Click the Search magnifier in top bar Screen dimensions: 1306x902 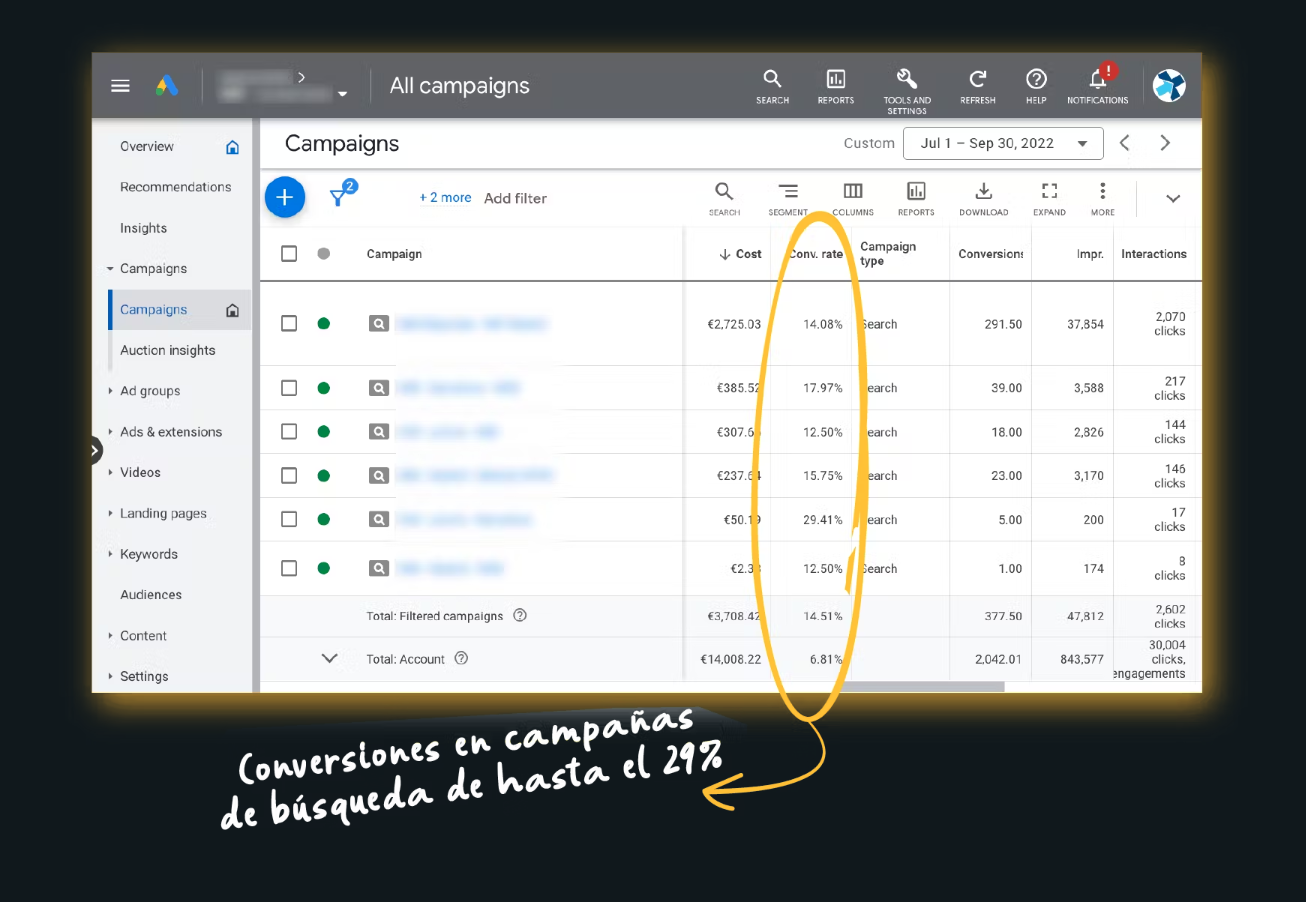[x=772, y=80]
